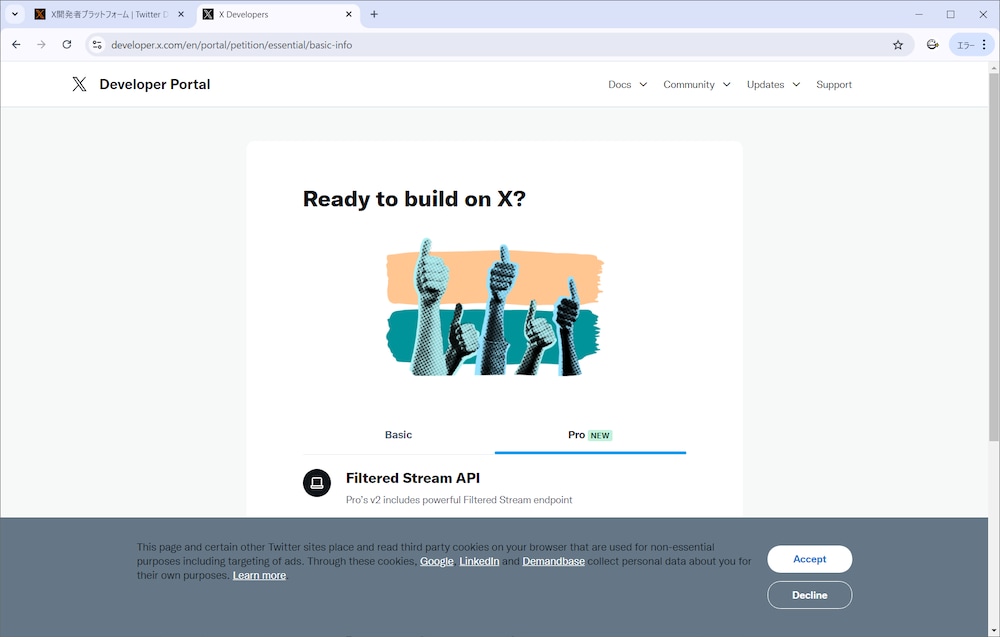Viewport: 1000px width, 637px height.
Task: Click the scrollbar up arrow
Action: click(x=994, y=67)
